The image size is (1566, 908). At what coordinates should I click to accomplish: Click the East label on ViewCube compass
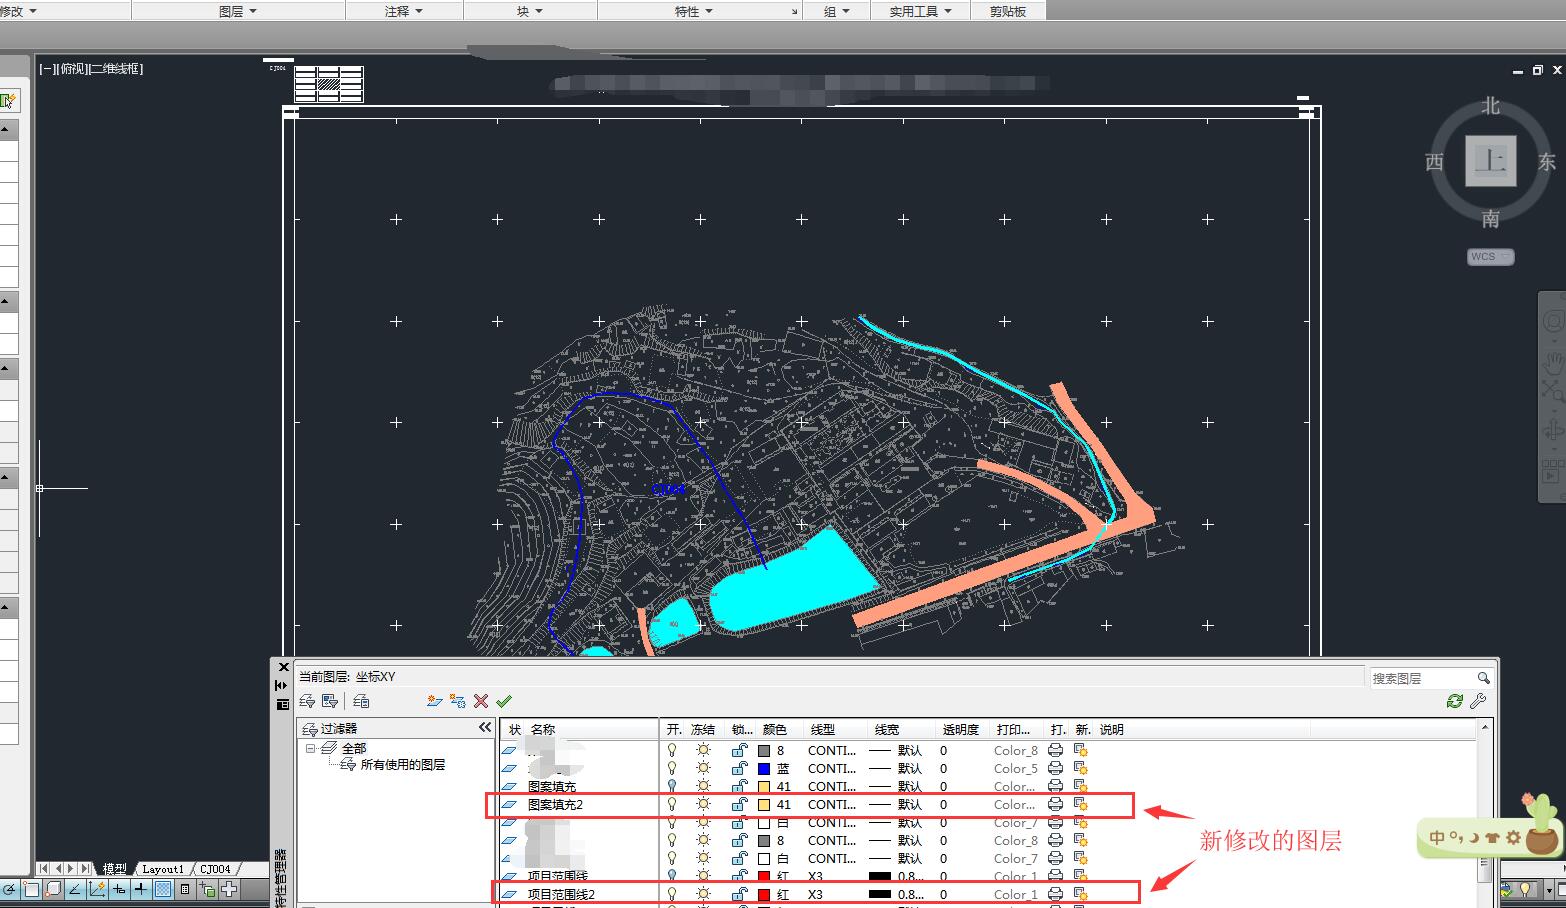pyautogui.click(x=1546, y=161)
